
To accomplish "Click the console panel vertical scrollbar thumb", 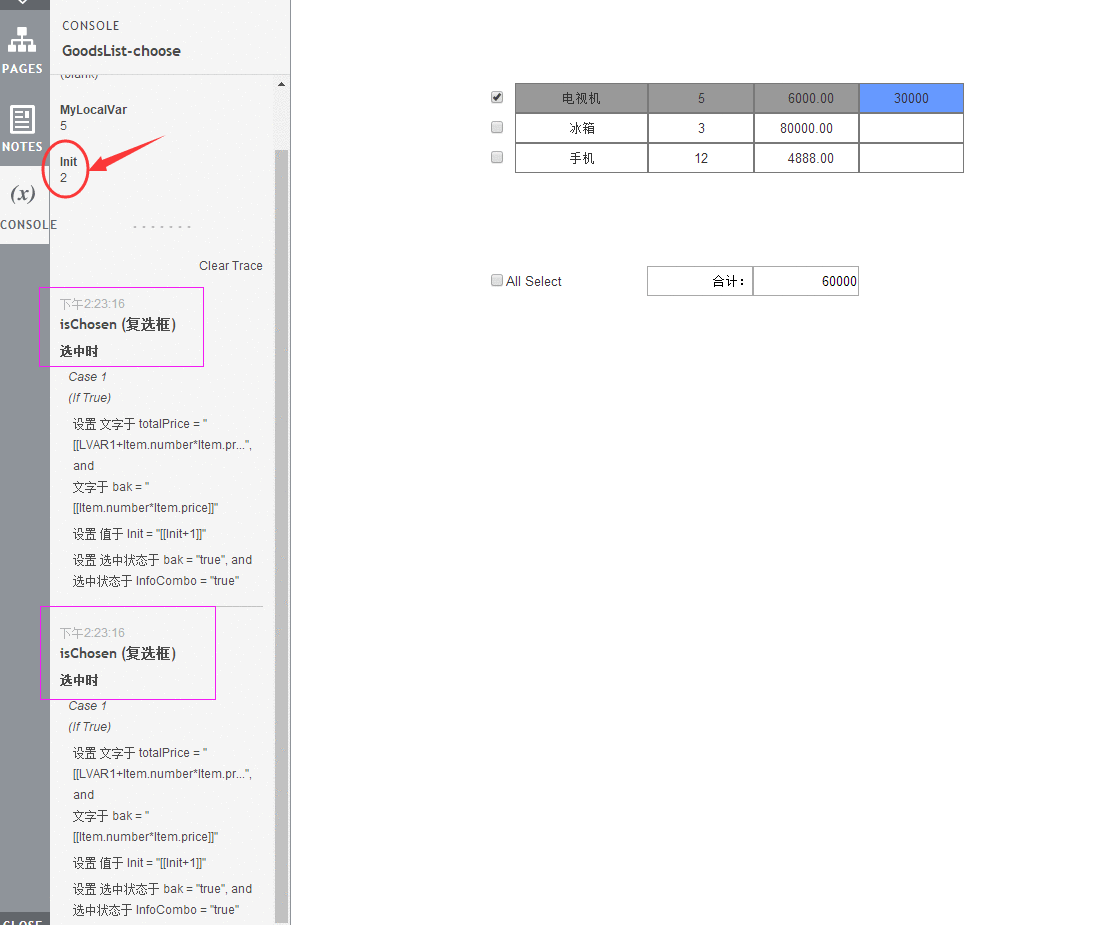I will click(x=281, y=535).
